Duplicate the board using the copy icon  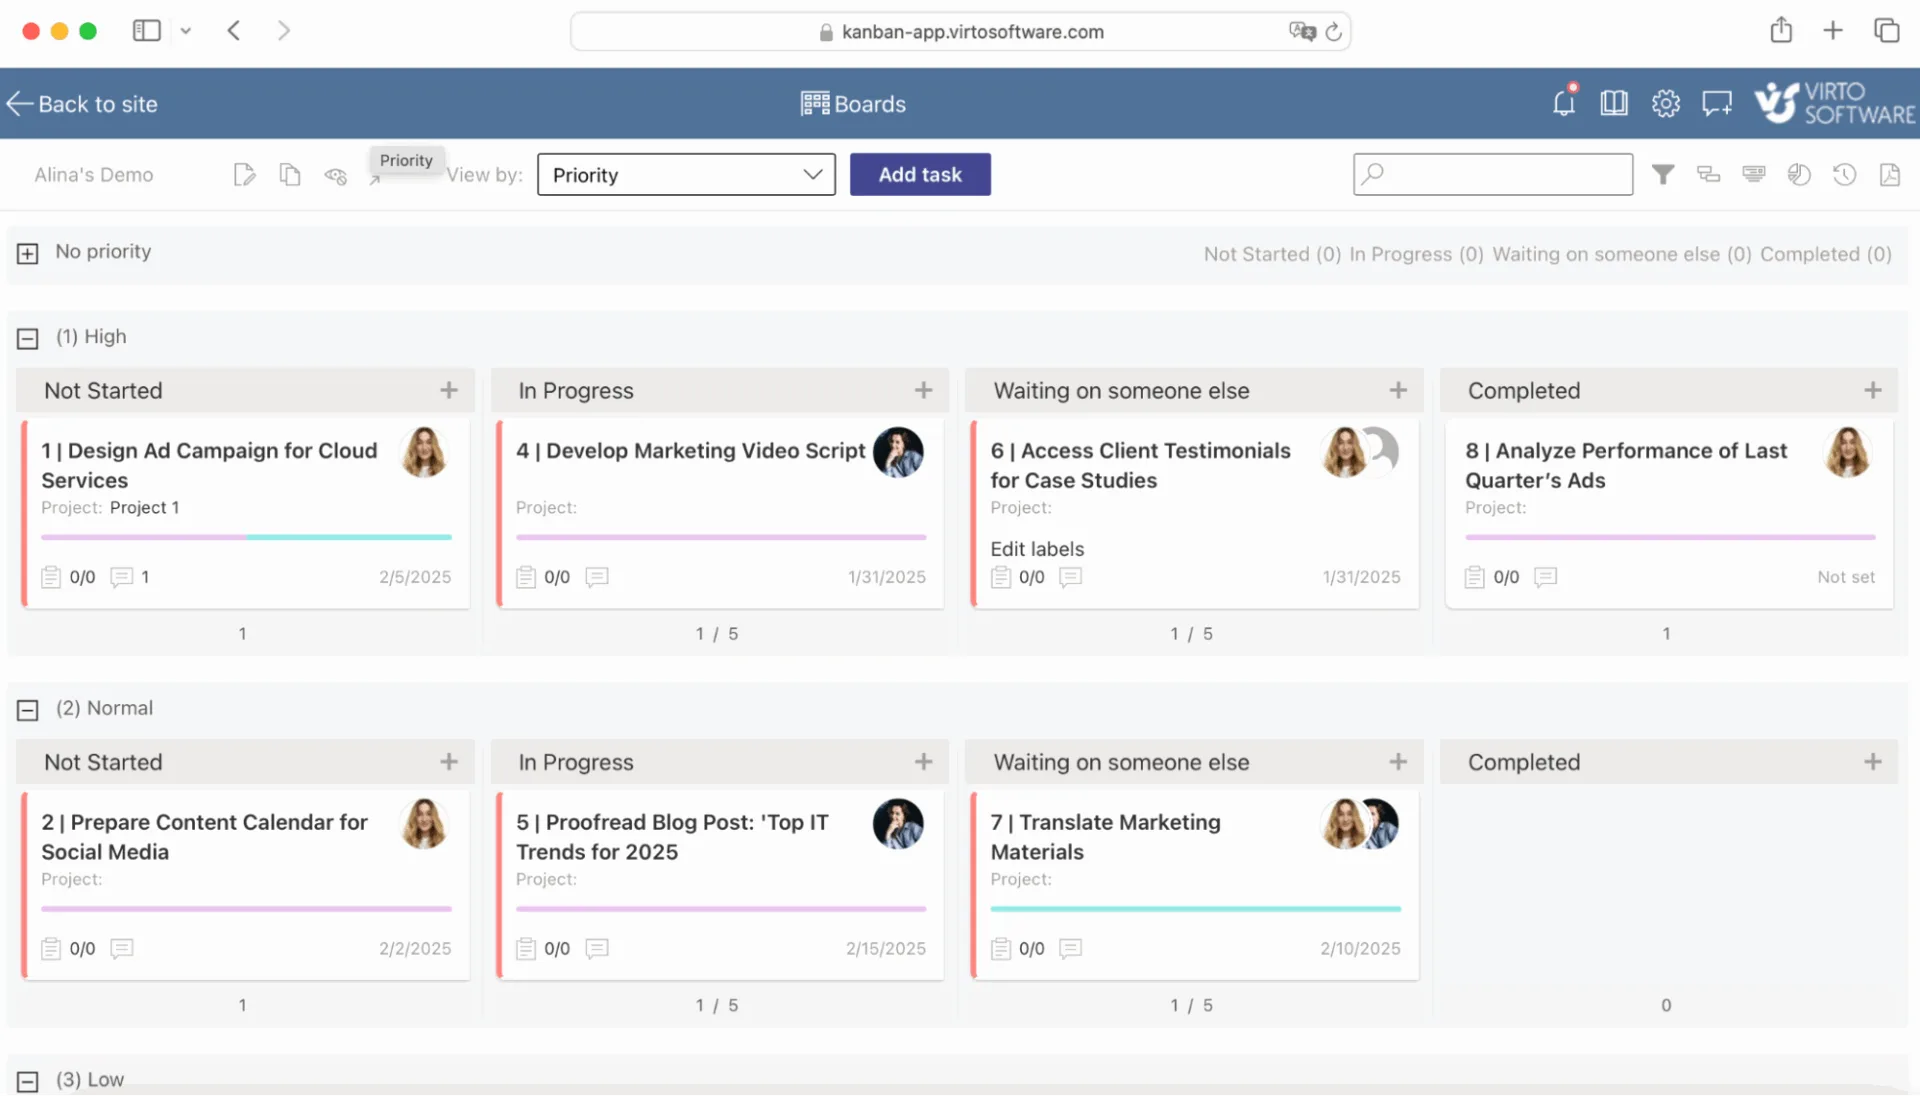290,174
